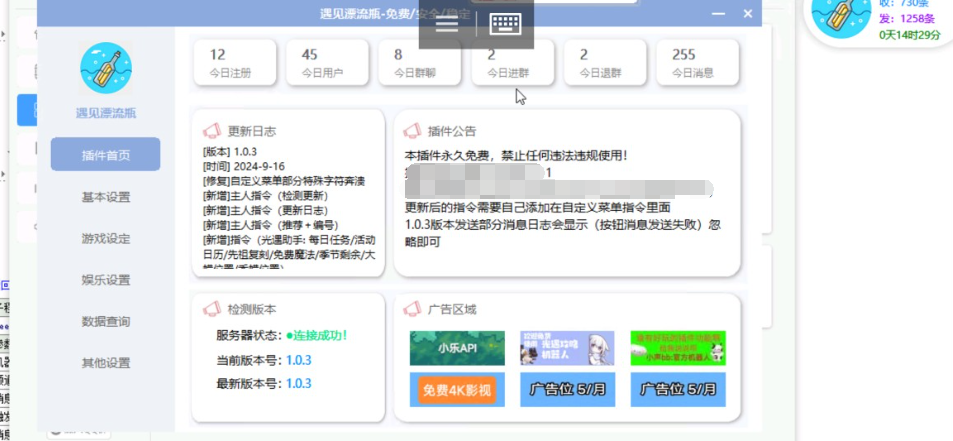Open the 基本设置 section
Viewport: 953px width, 441px height.
[x=106, y=197]
